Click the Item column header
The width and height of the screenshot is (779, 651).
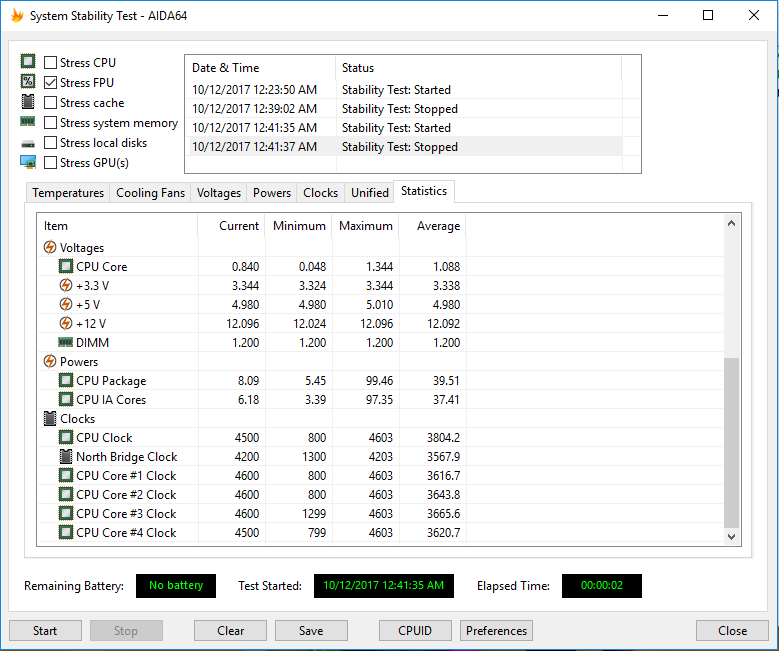tap(118, 226)
